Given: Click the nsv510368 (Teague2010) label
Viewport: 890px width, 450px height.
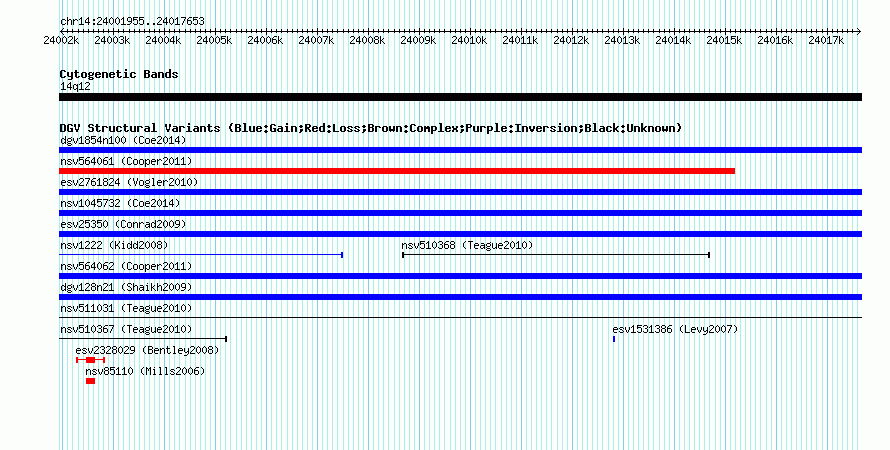Looking at the screenshot, I should pos(467,245).
